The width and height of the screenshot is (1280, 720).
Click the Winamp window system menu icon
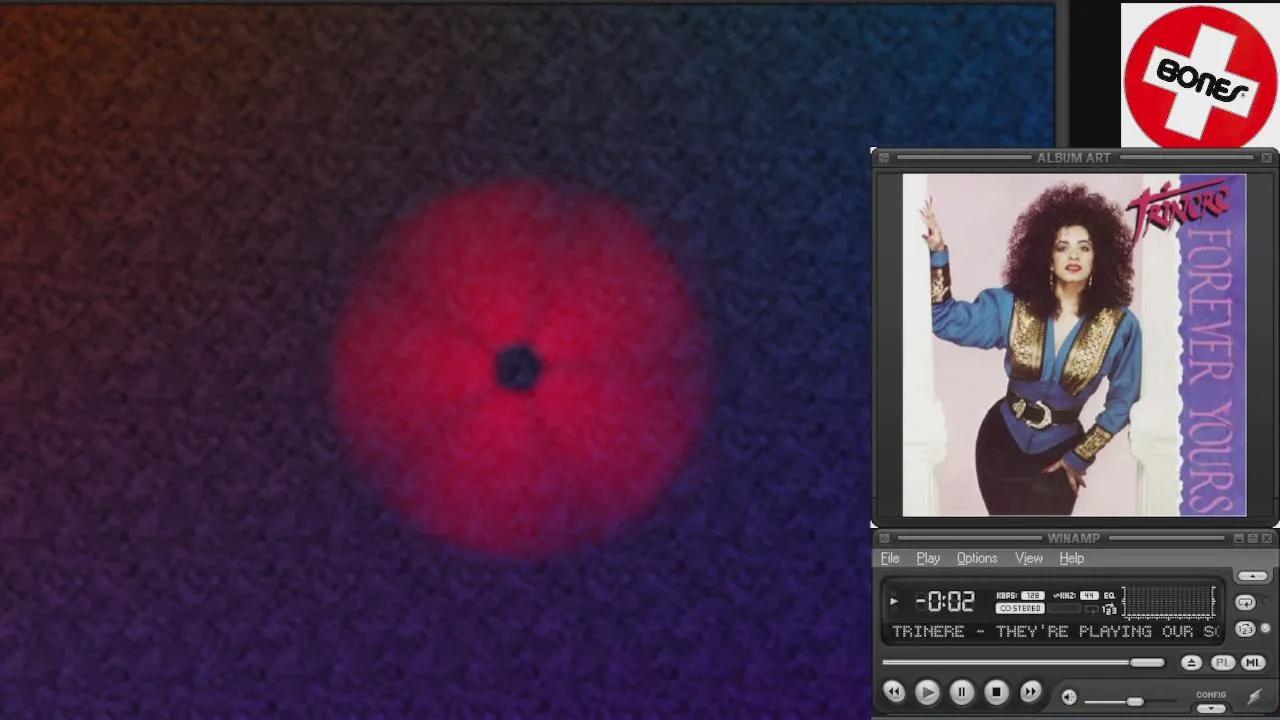pyautogui.click(x=884, y=539)
